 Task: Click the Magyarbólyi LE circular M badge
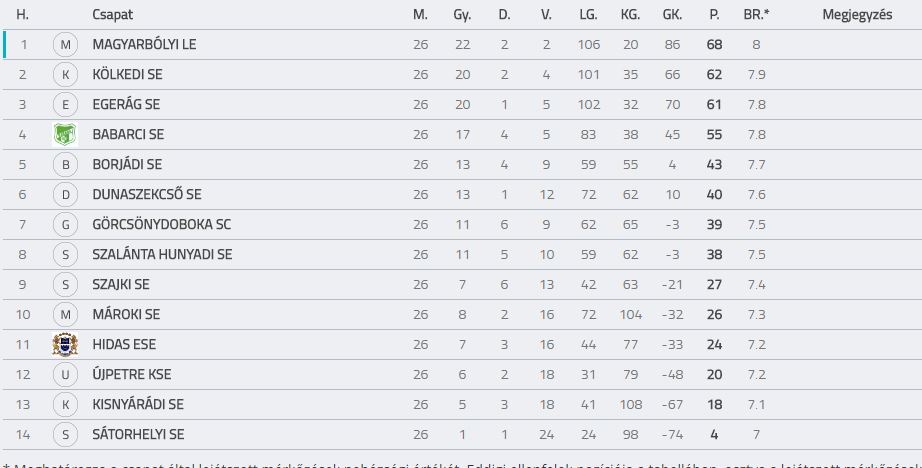point(65,45)
